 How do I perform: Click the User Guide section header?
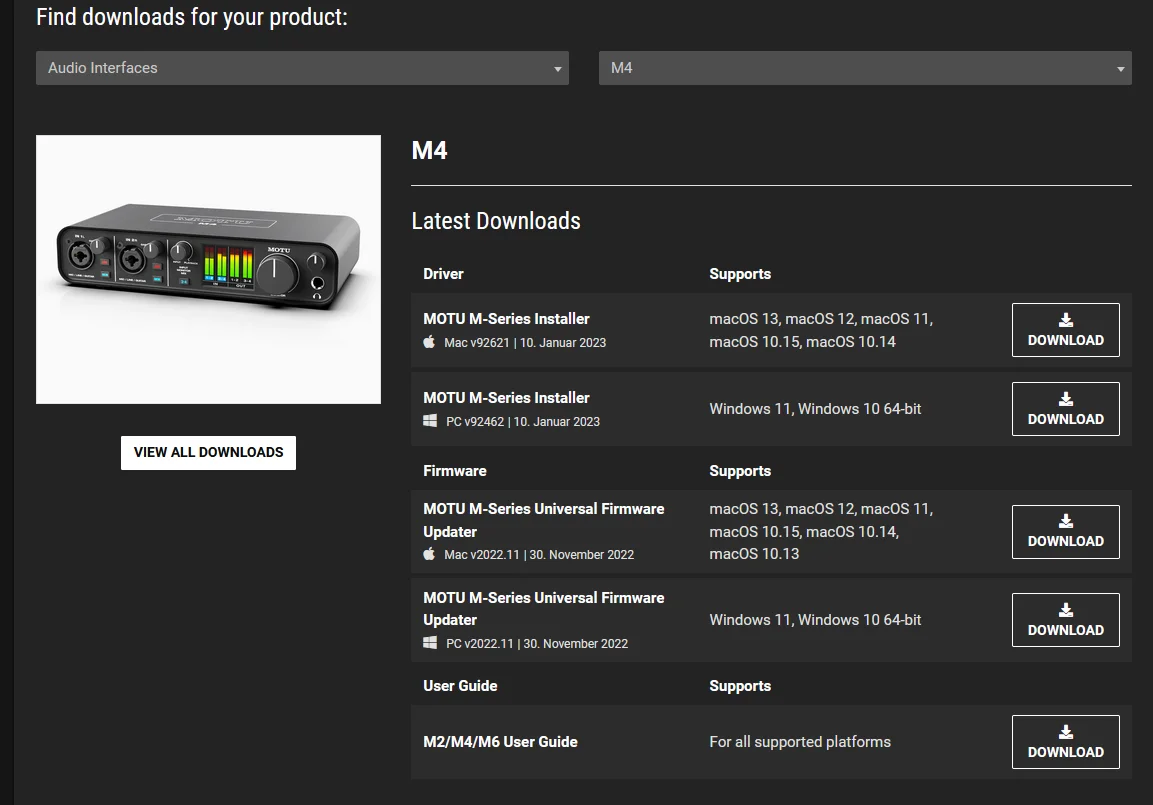[460, 686]
